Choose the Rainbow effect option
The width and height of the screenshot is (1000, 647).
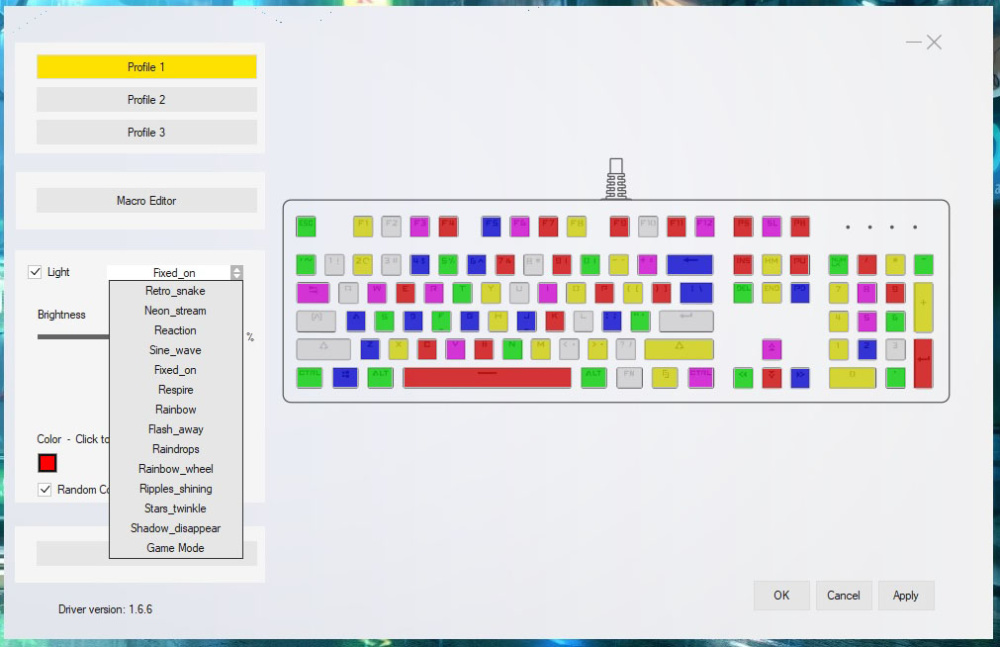[175, 410]
